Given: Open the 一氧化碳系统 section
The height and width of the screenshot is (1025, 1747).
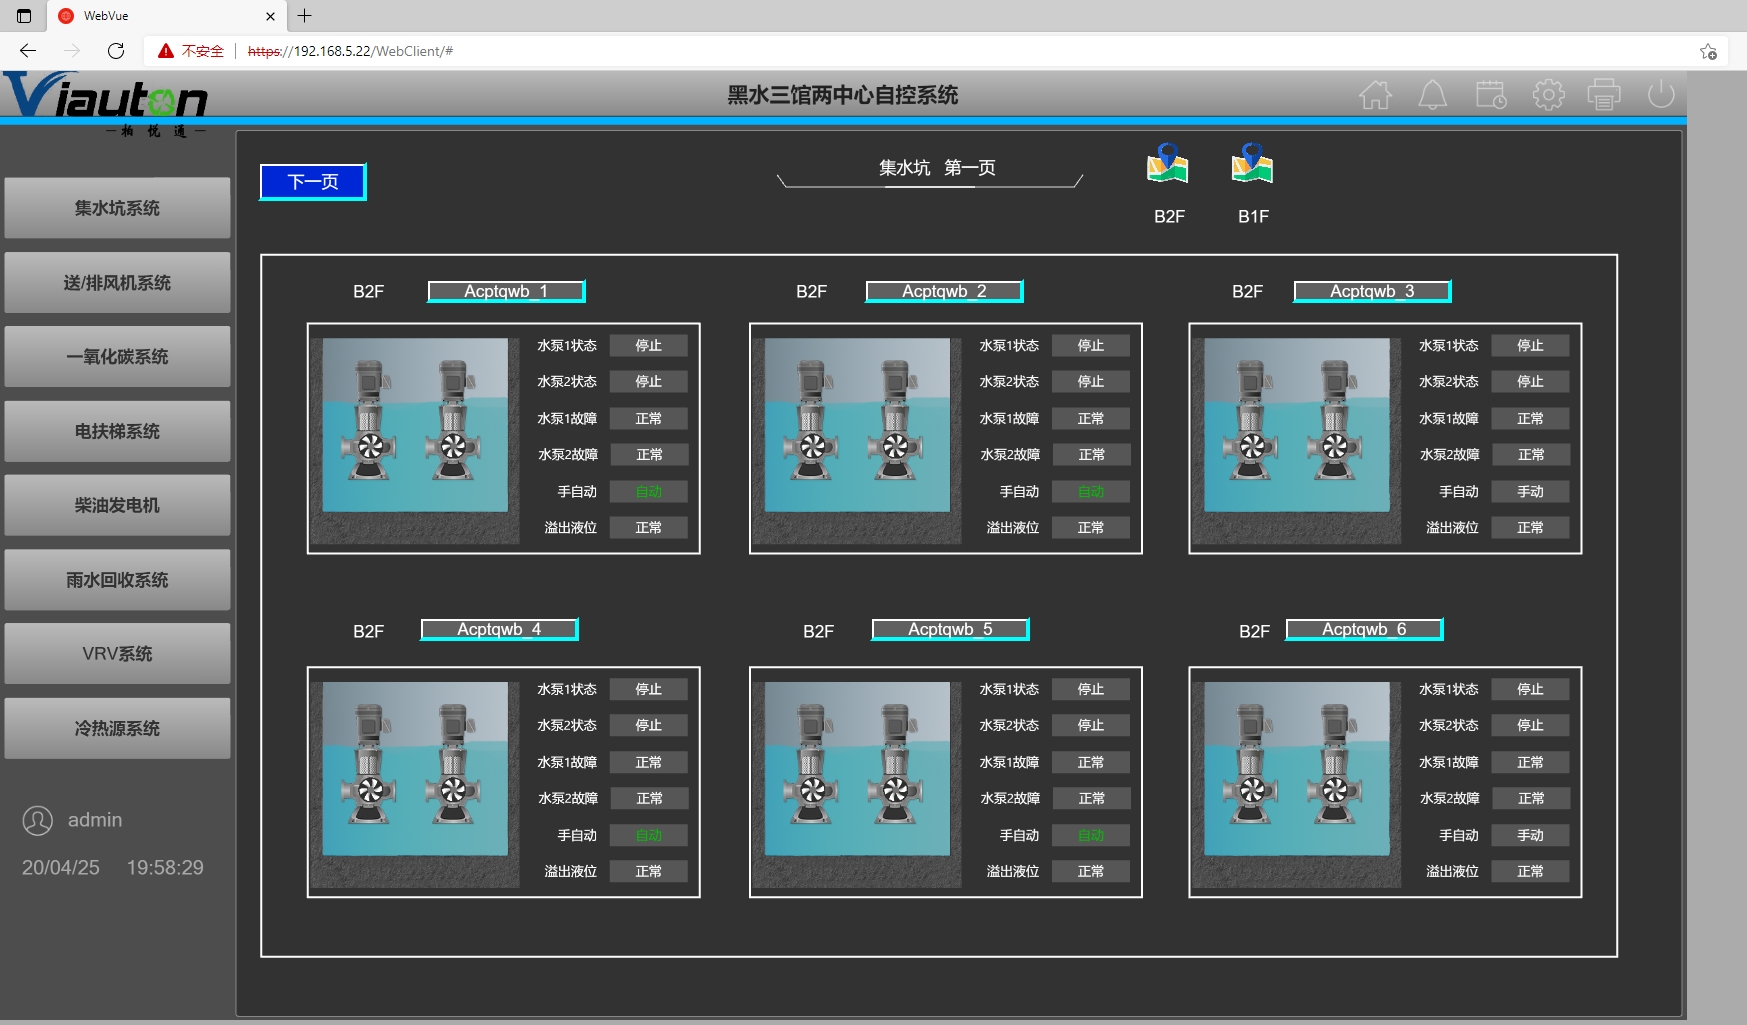Looking at the screenshot, I should tap(117, 357).
